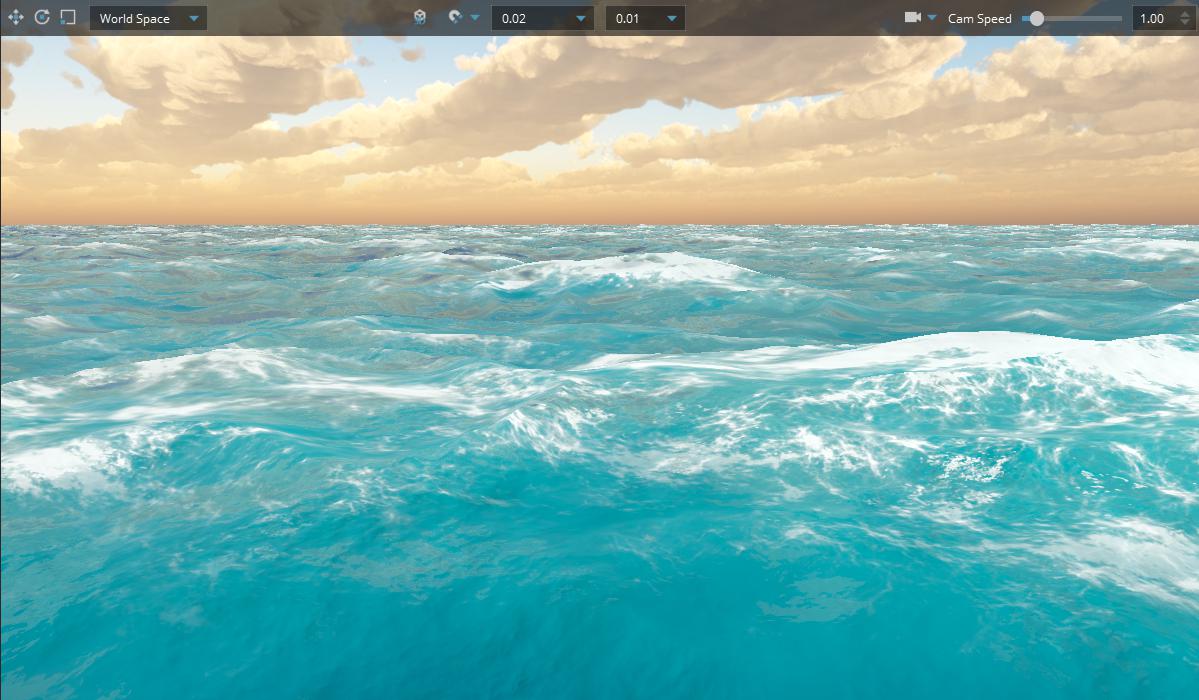Open the 0.02 snap value dropdown
This screenshot has width=1199, height=700.
tap(542, 18)
